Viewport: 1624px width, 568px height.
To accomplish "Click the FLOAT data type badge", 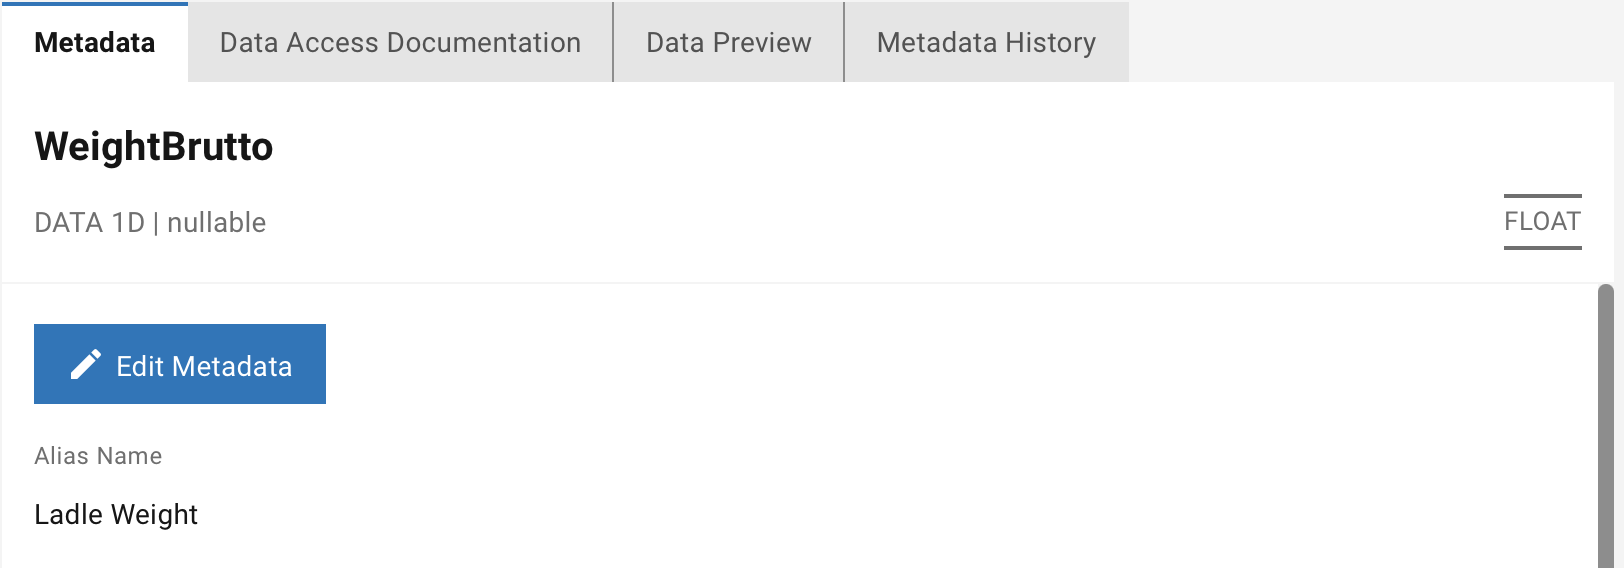I will click(1542, 222).
